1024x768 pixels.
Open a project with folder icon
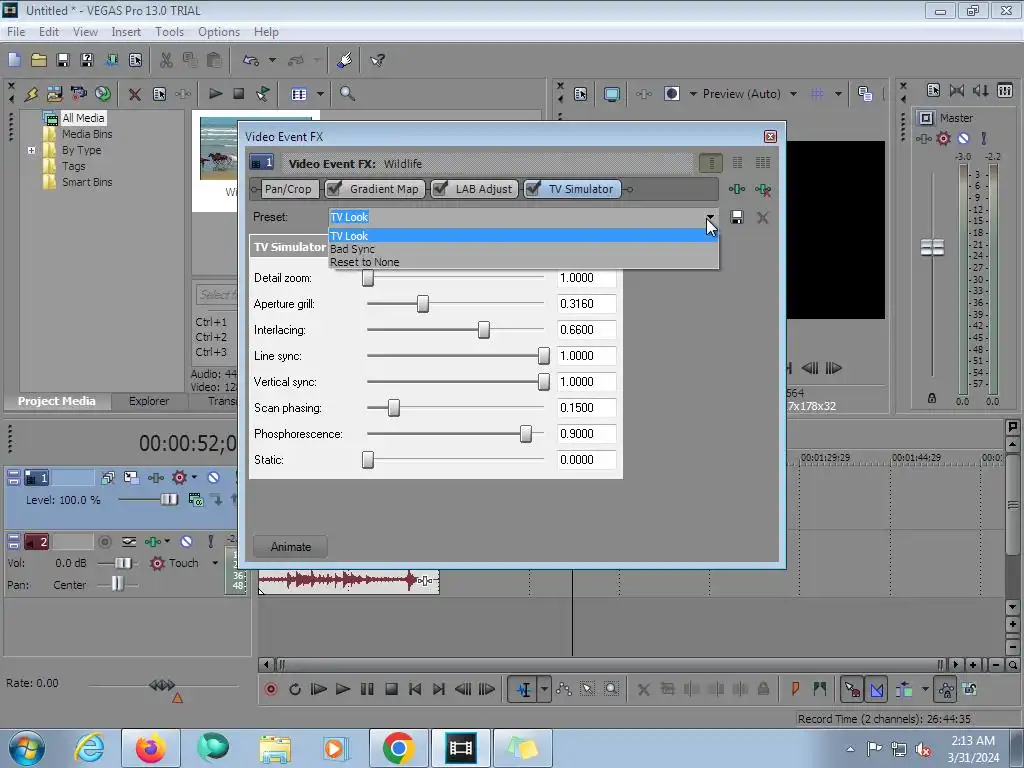click(x=39, y=60)
